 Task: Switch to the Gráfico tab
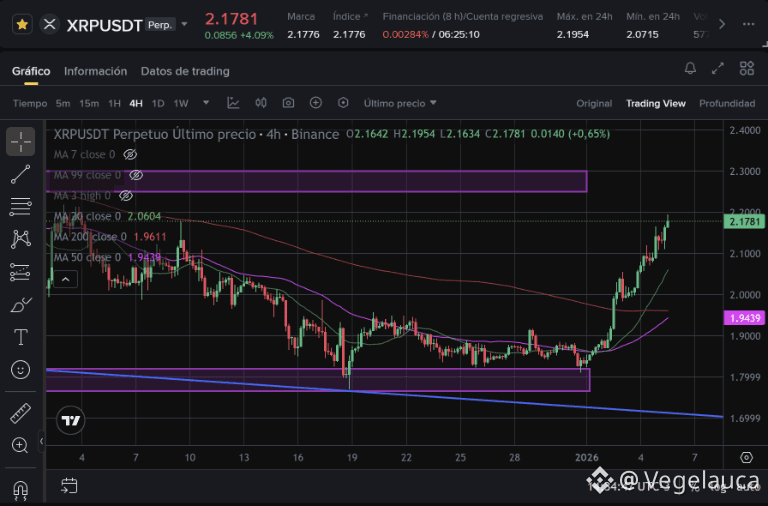point(31,71)
